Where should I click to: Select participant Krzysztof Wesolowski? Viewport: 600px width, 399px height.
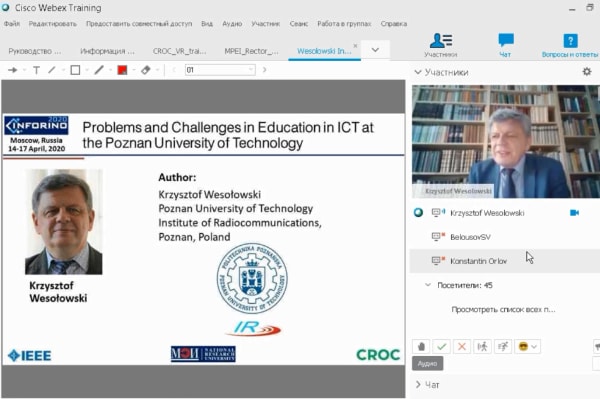tap(487, 213)
